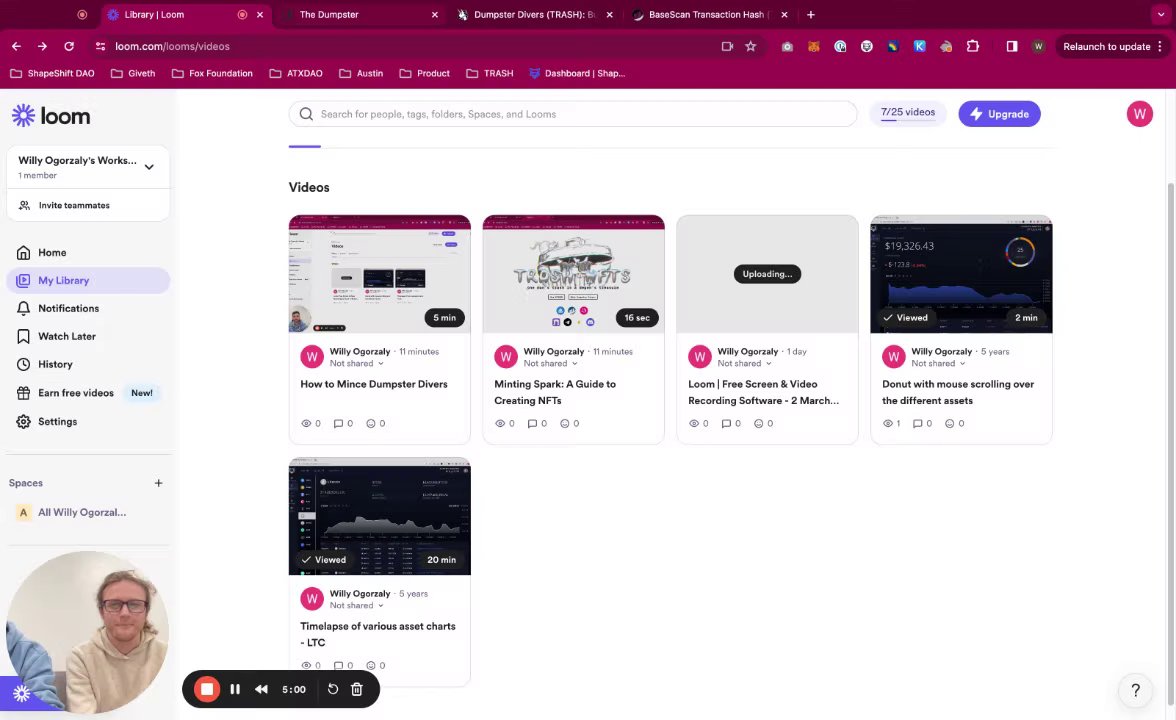Add a new Space with plus icon
The width and height of the screenshot is (1176, 720).
click(x=158, y=483)
